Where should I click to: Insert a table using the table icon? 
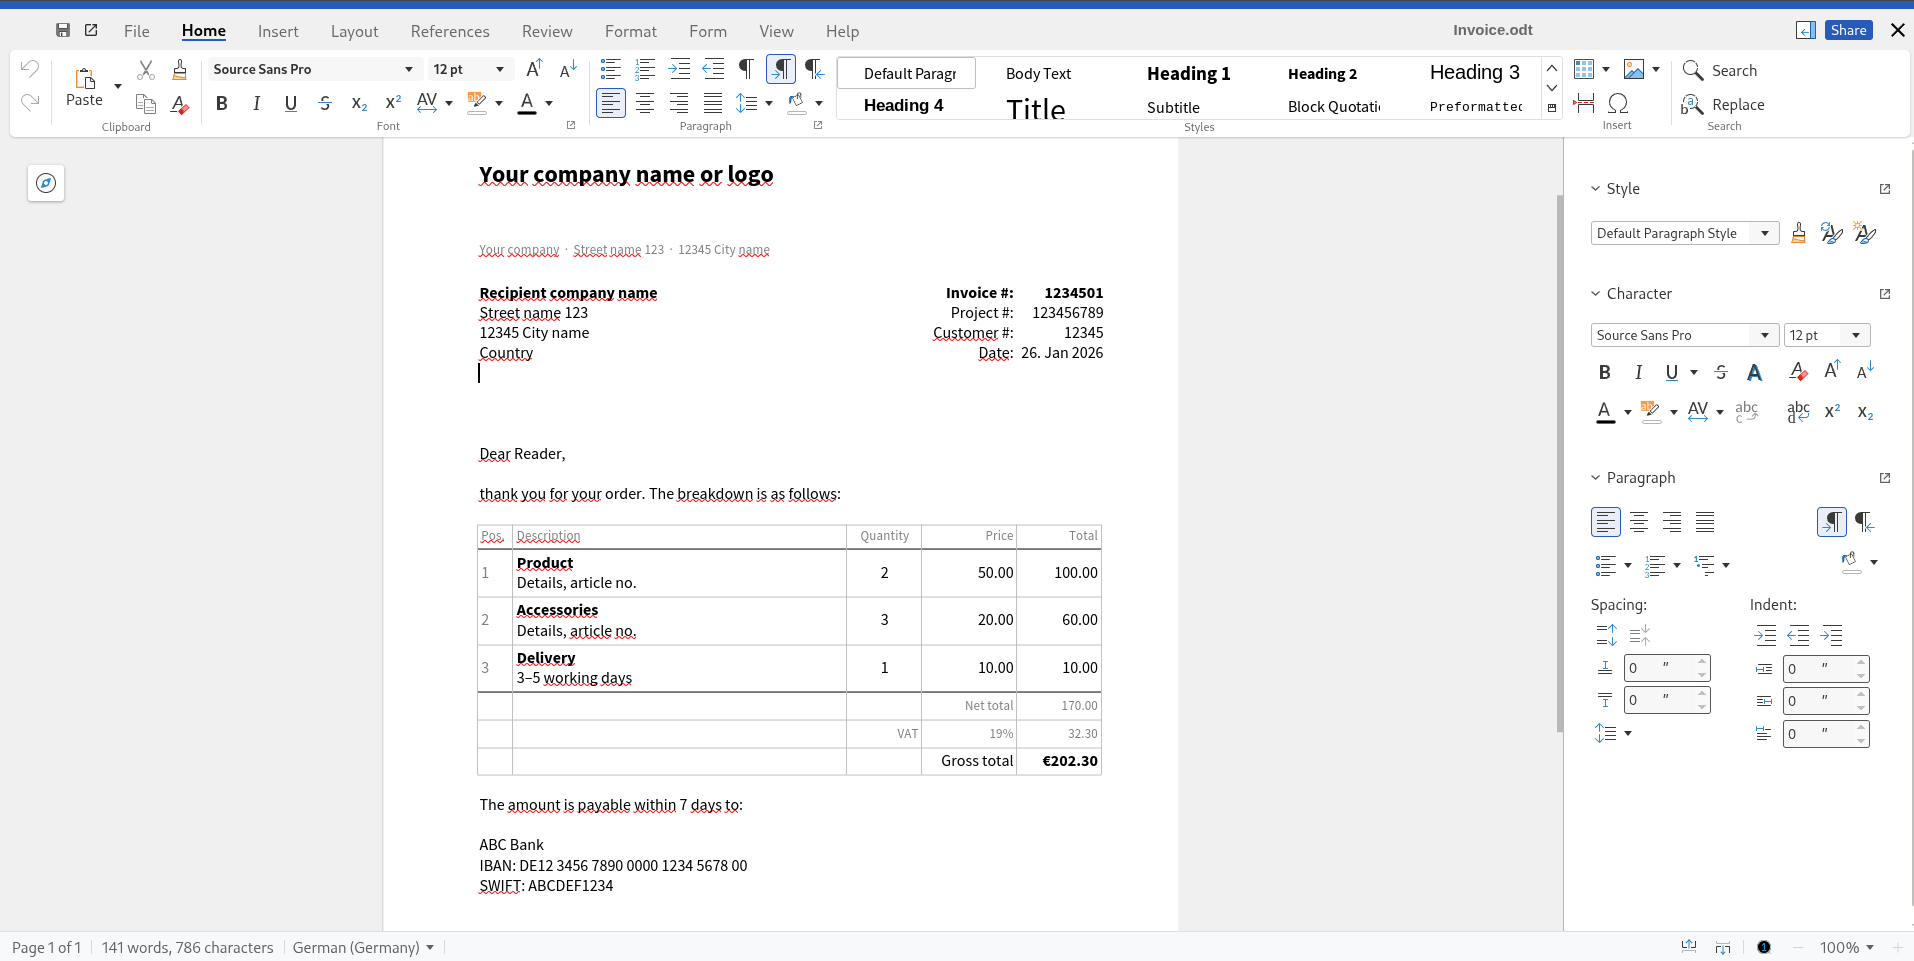pyautogui.click(x=1584, y=69)
